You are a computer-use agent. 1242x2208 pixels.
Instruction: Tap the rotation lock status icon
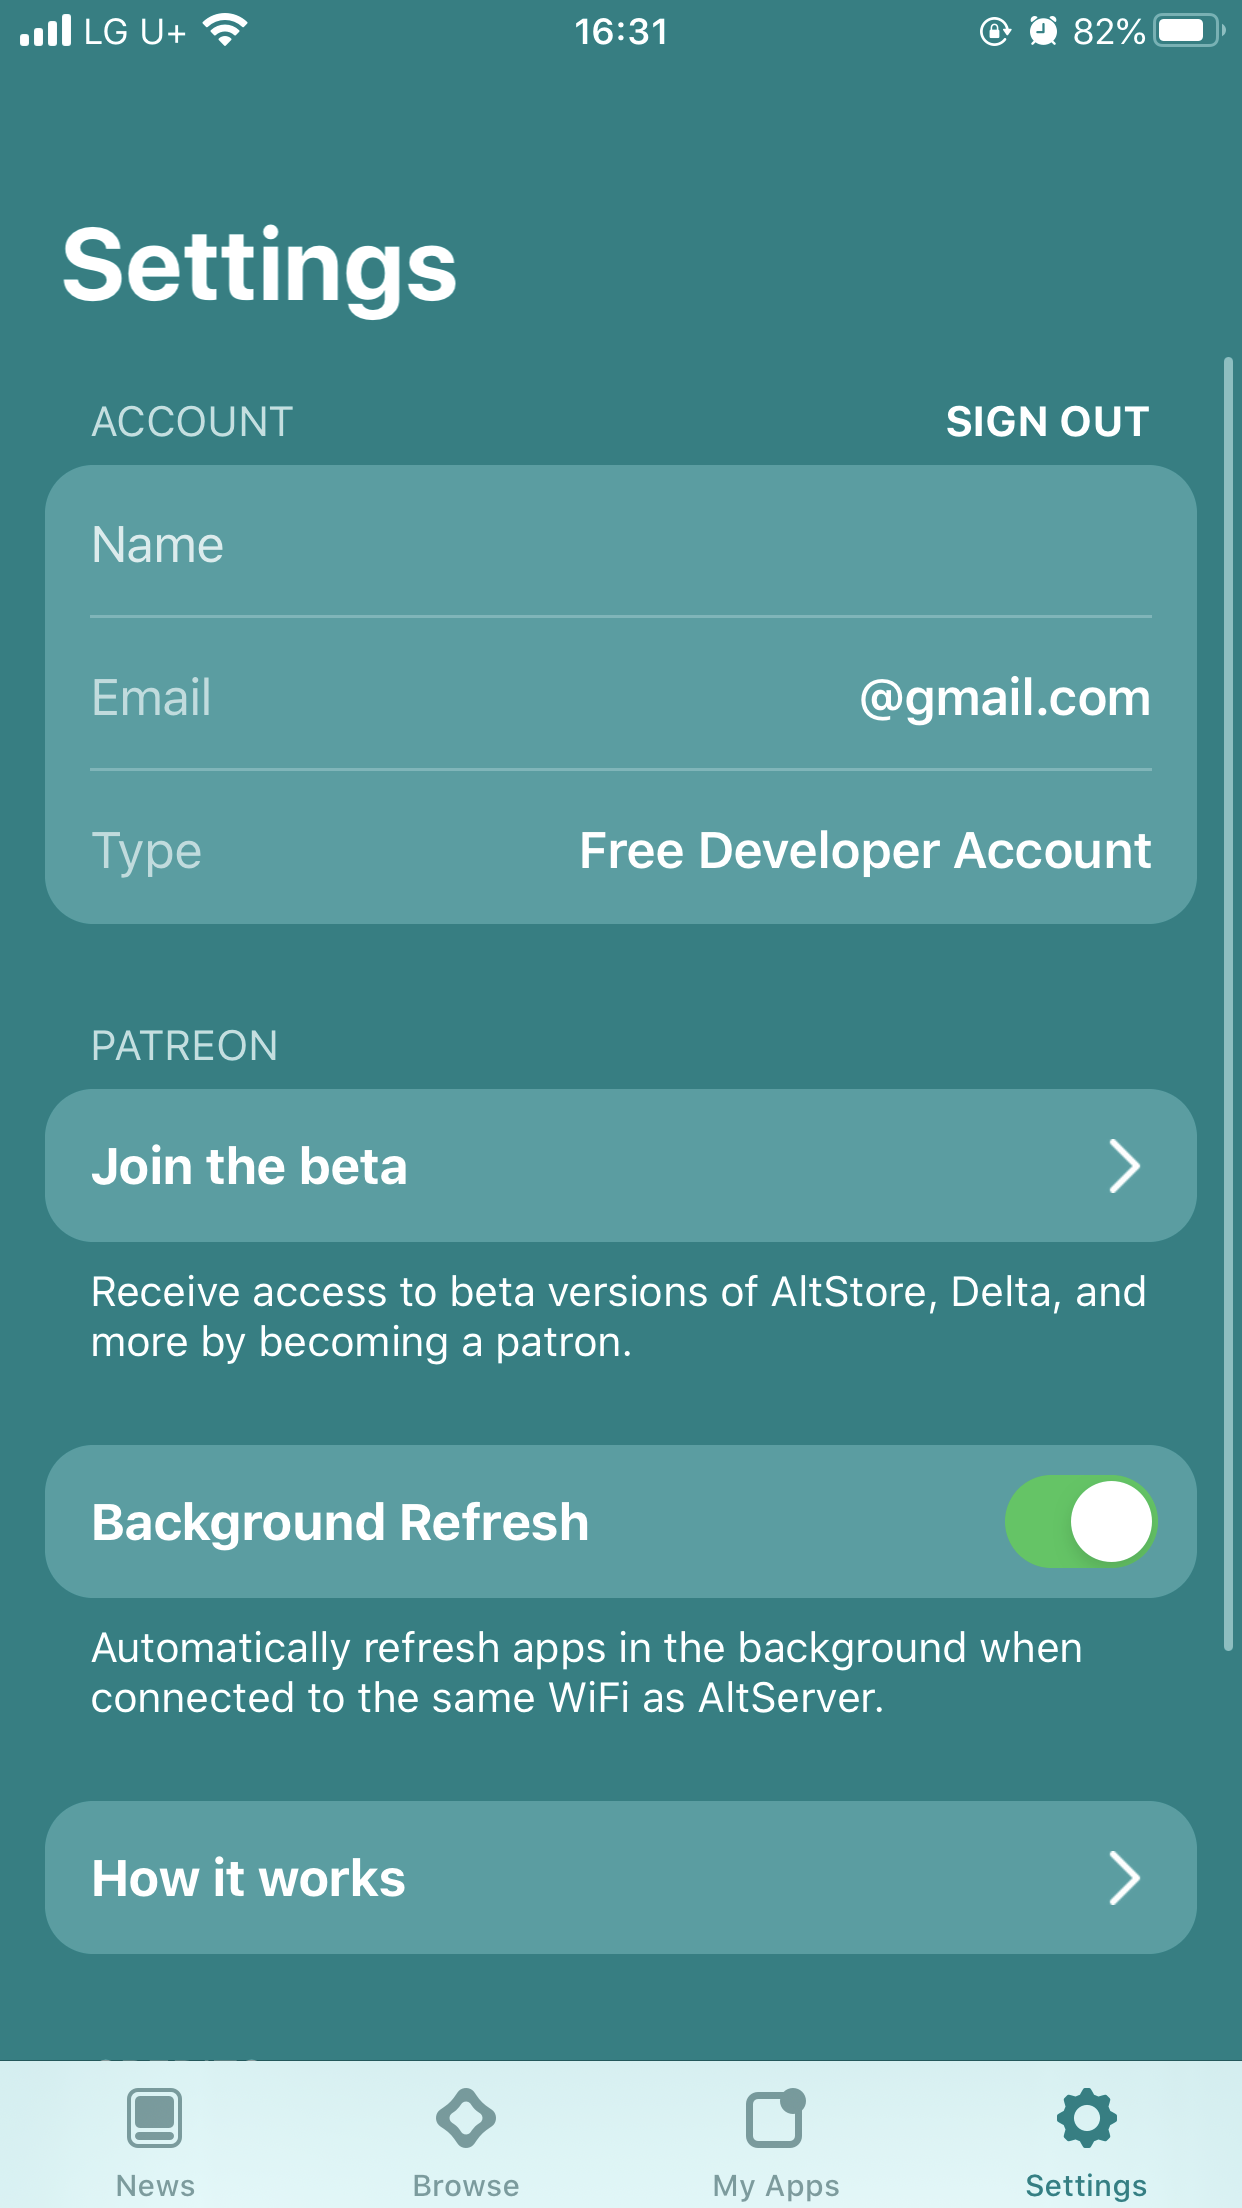coord(995,31)
